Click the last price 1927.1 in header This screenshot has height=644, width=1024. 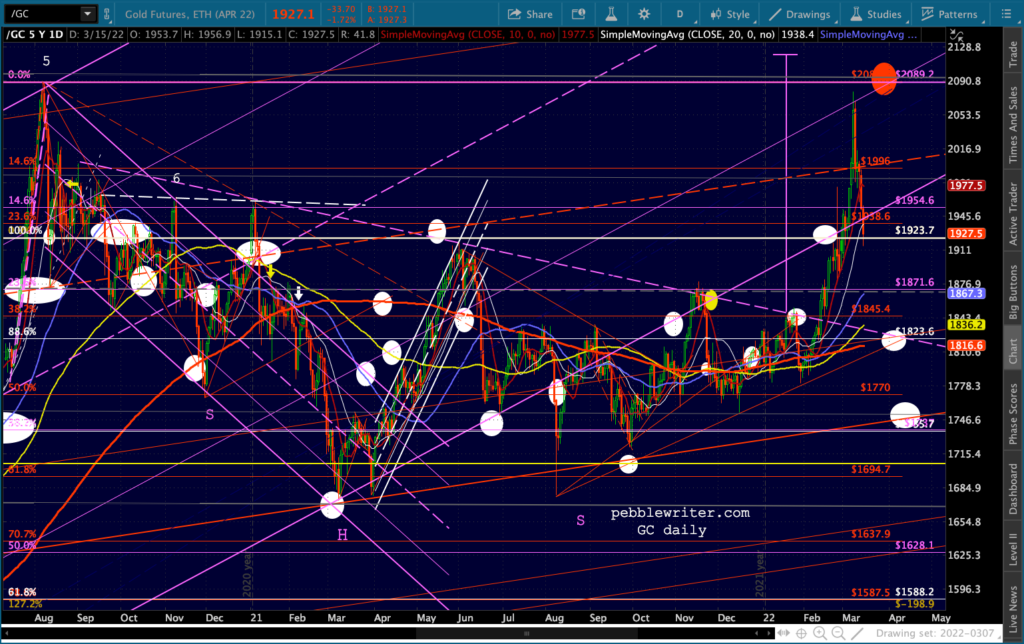293,14
